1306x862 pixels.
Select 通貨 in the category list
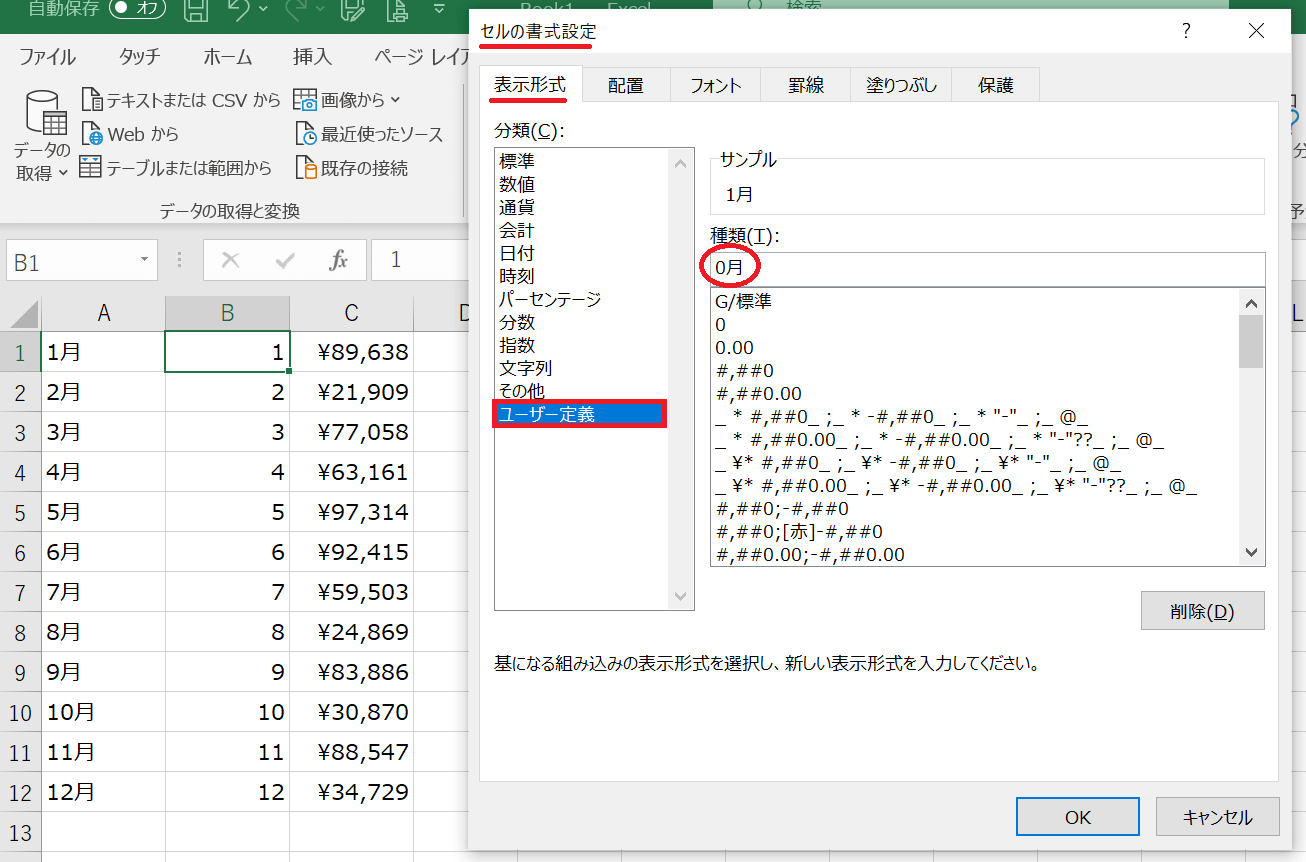click(517, 207)
